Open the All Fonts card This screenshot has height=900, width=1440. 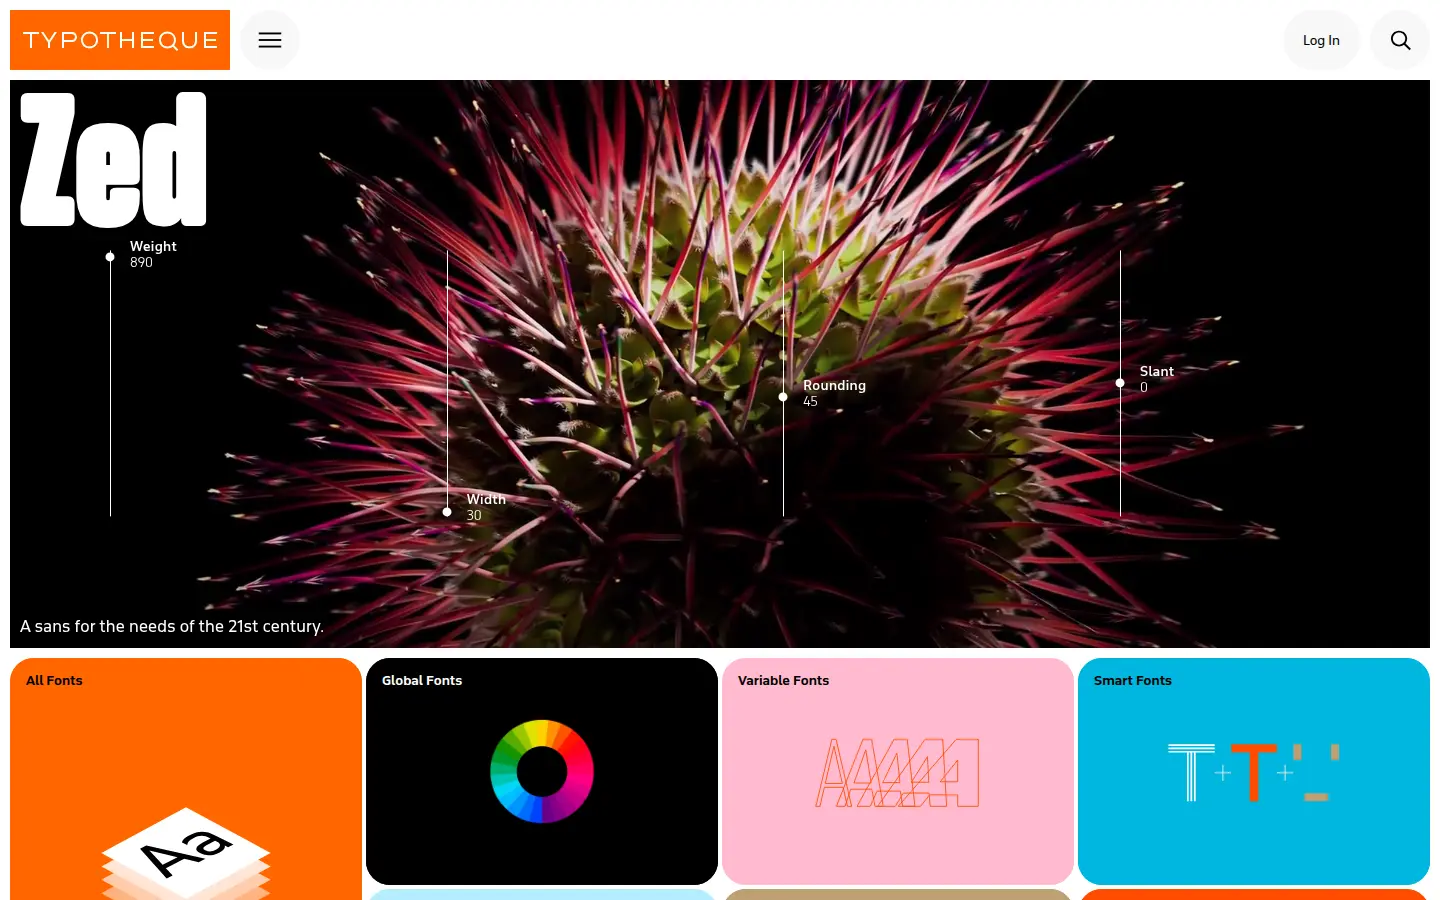click(x=186, y=779)
